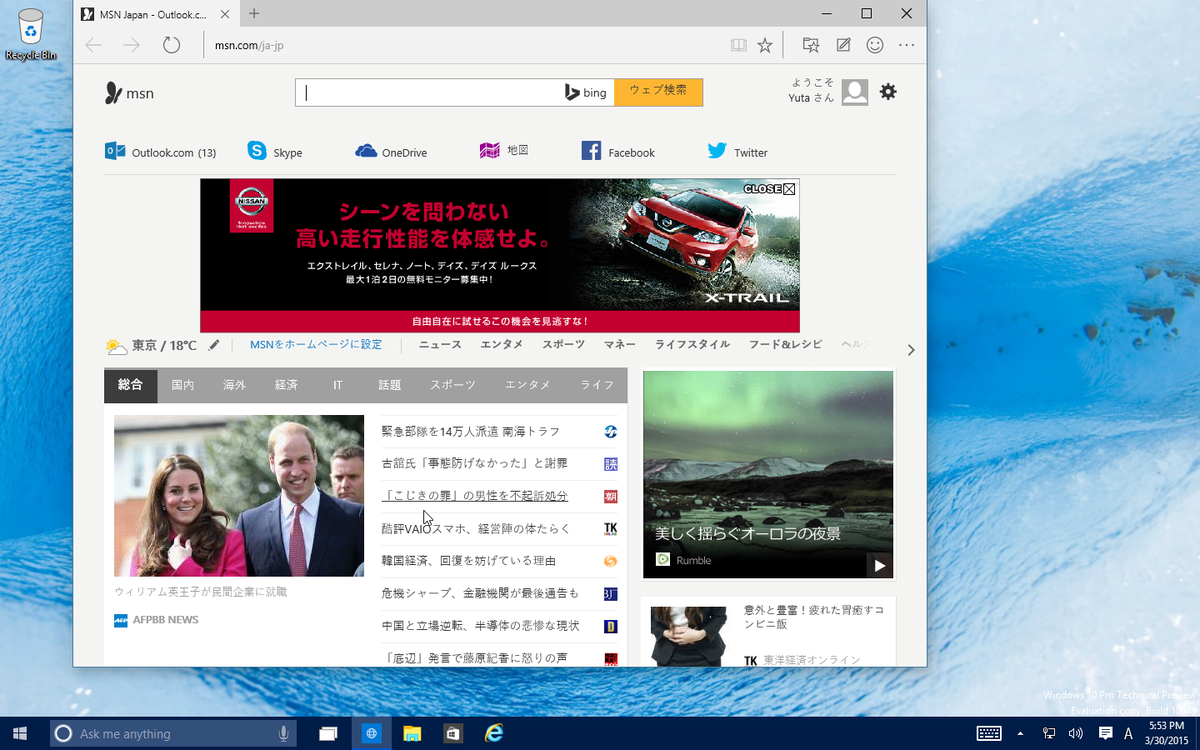Click Cortana microphone icon

pyautogui.click(x=284, y=734)
